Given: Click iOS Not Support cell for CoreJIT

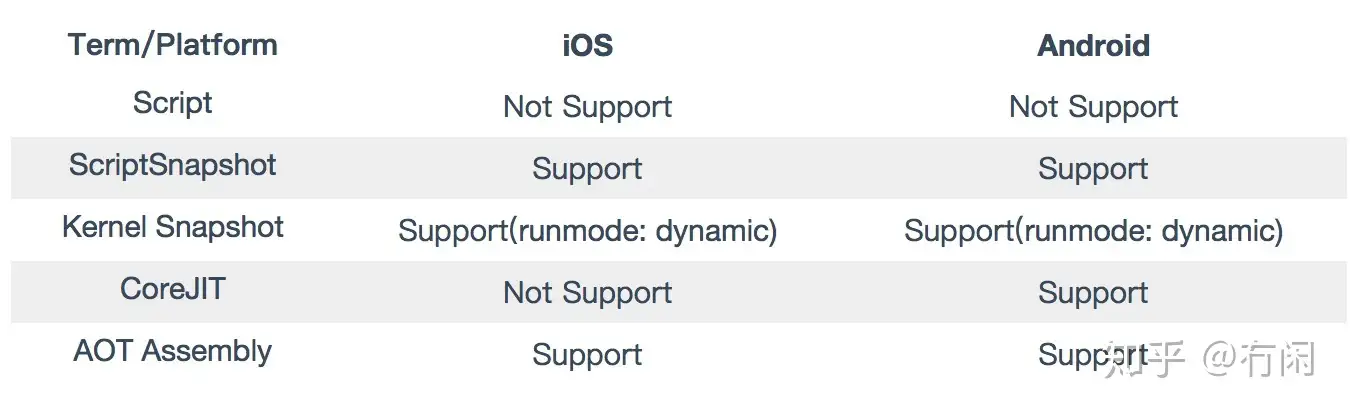Looking at the screenshot, I should coord(587,293).
